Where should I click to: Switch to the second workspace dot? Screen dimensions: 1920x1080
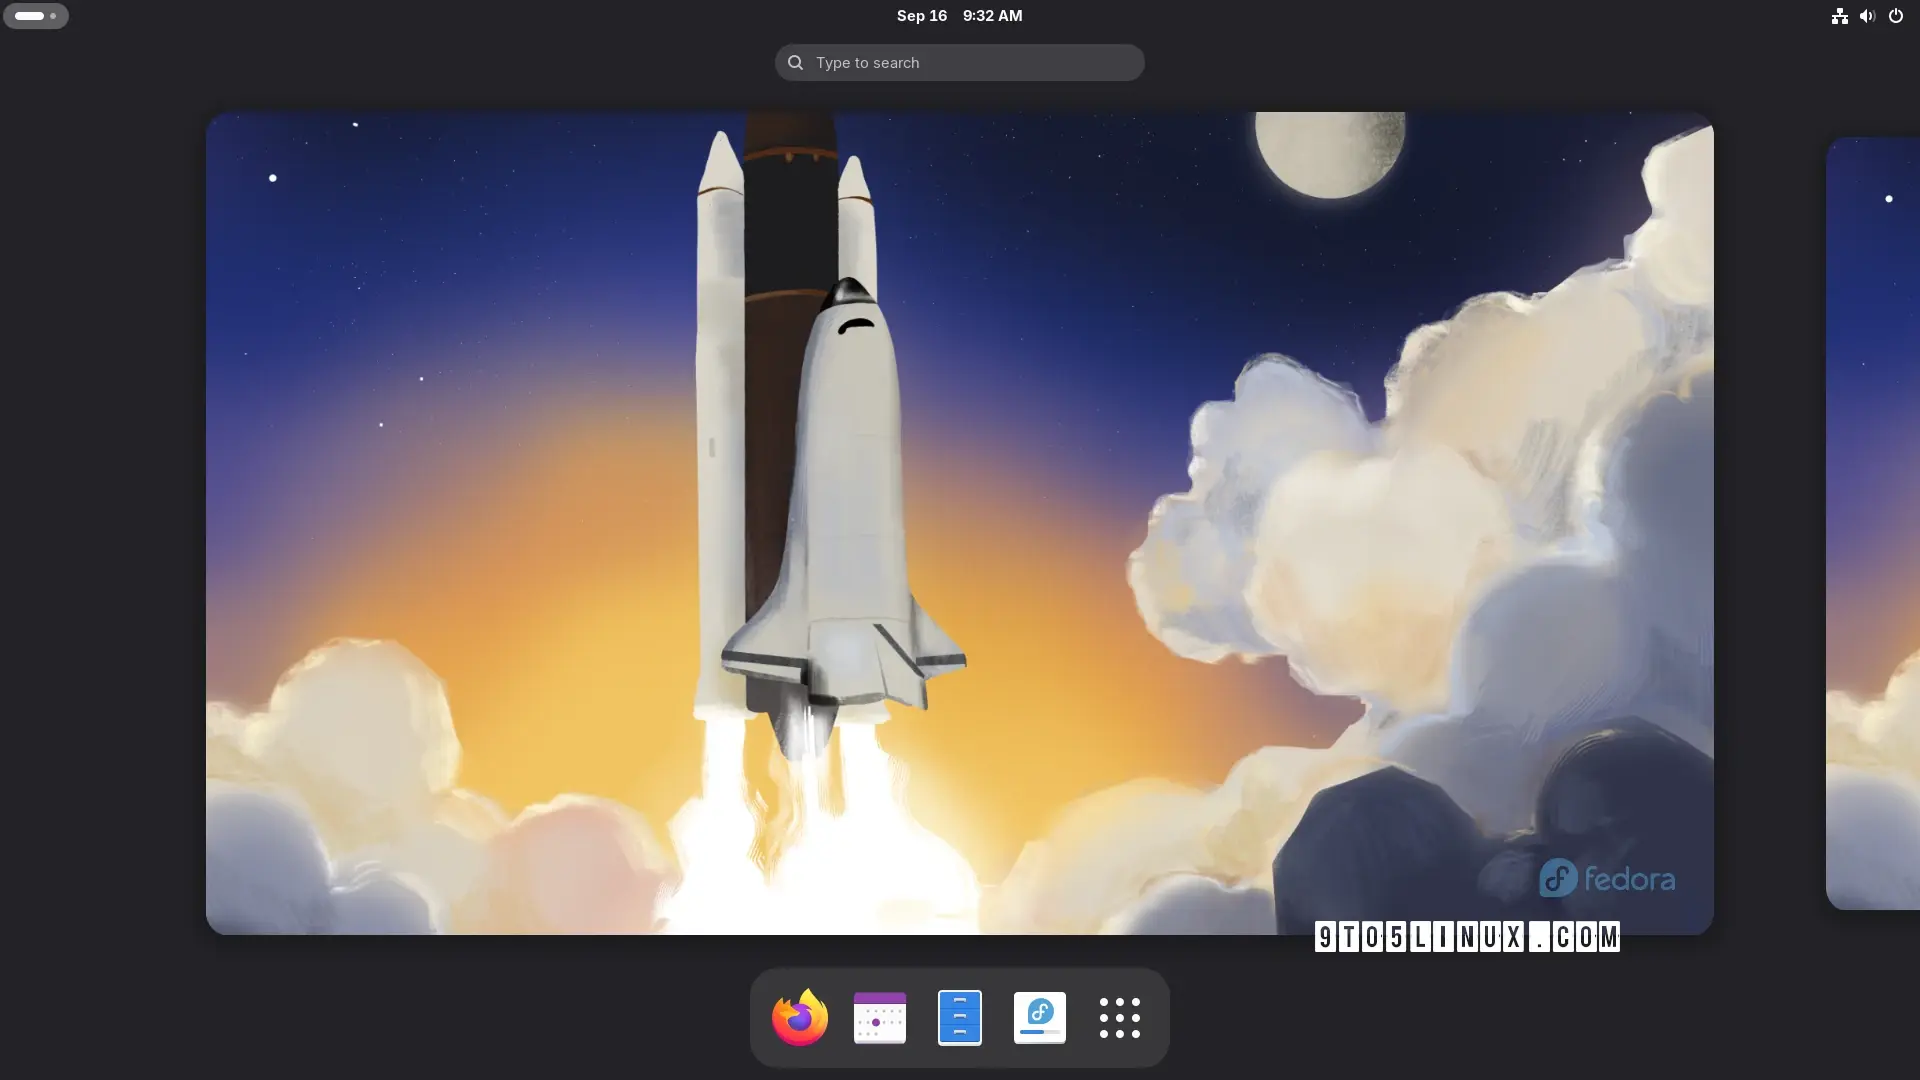(55, 16)
